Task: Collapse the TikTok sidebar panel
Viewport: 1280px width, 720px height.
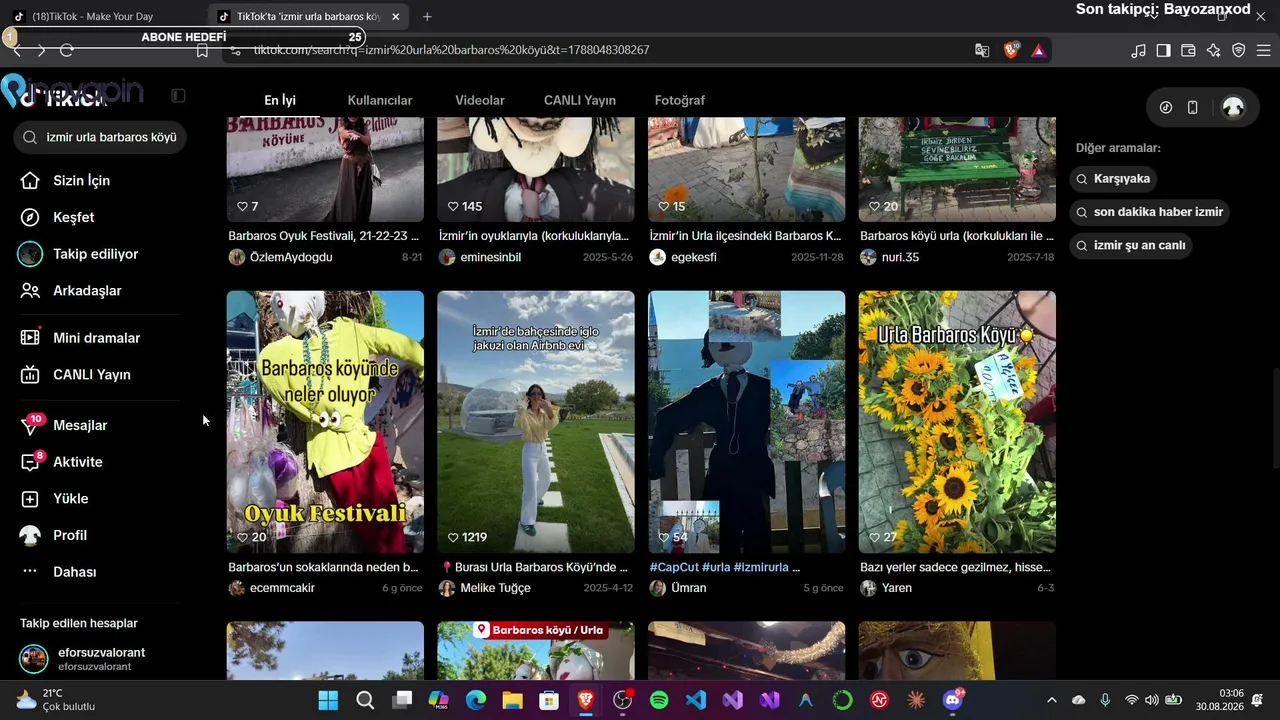Action: point(178,96)
